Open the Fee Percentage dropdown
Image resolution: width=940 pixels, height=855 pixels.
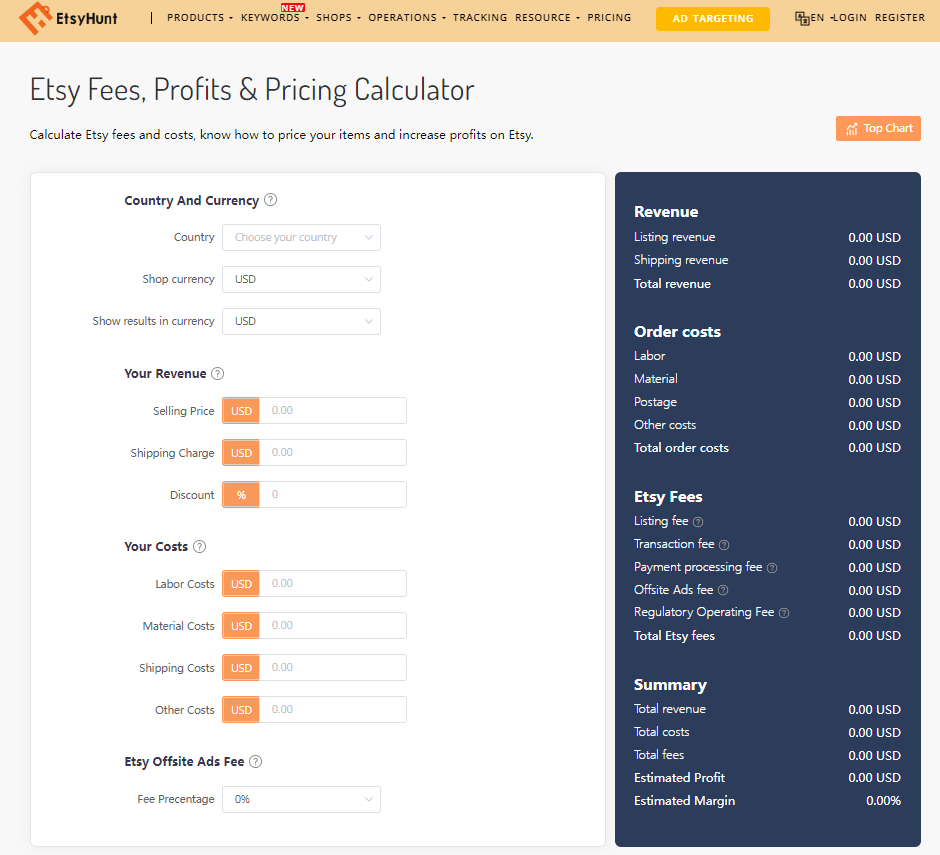pyautogui.click(x=301, y=799)
